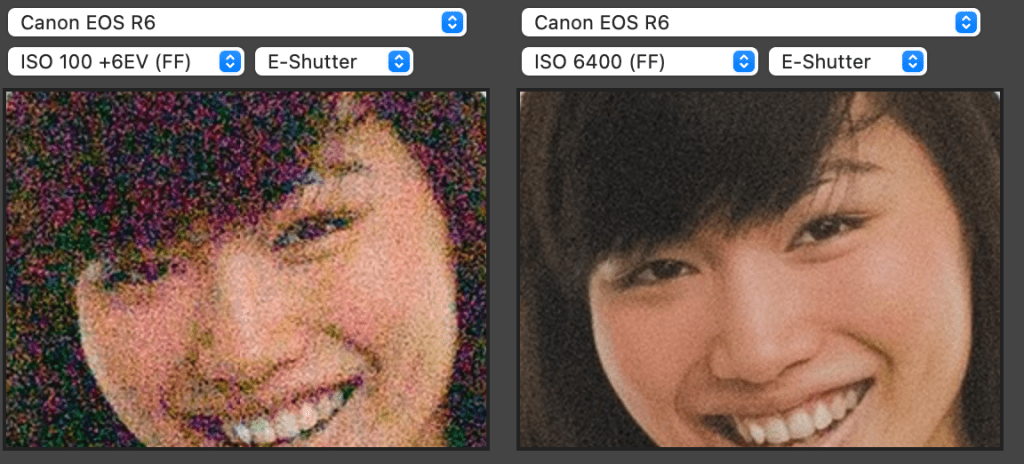1024x464 pixels.
Task: Click the teeth in the left noisy image
Action: (275, 425)
